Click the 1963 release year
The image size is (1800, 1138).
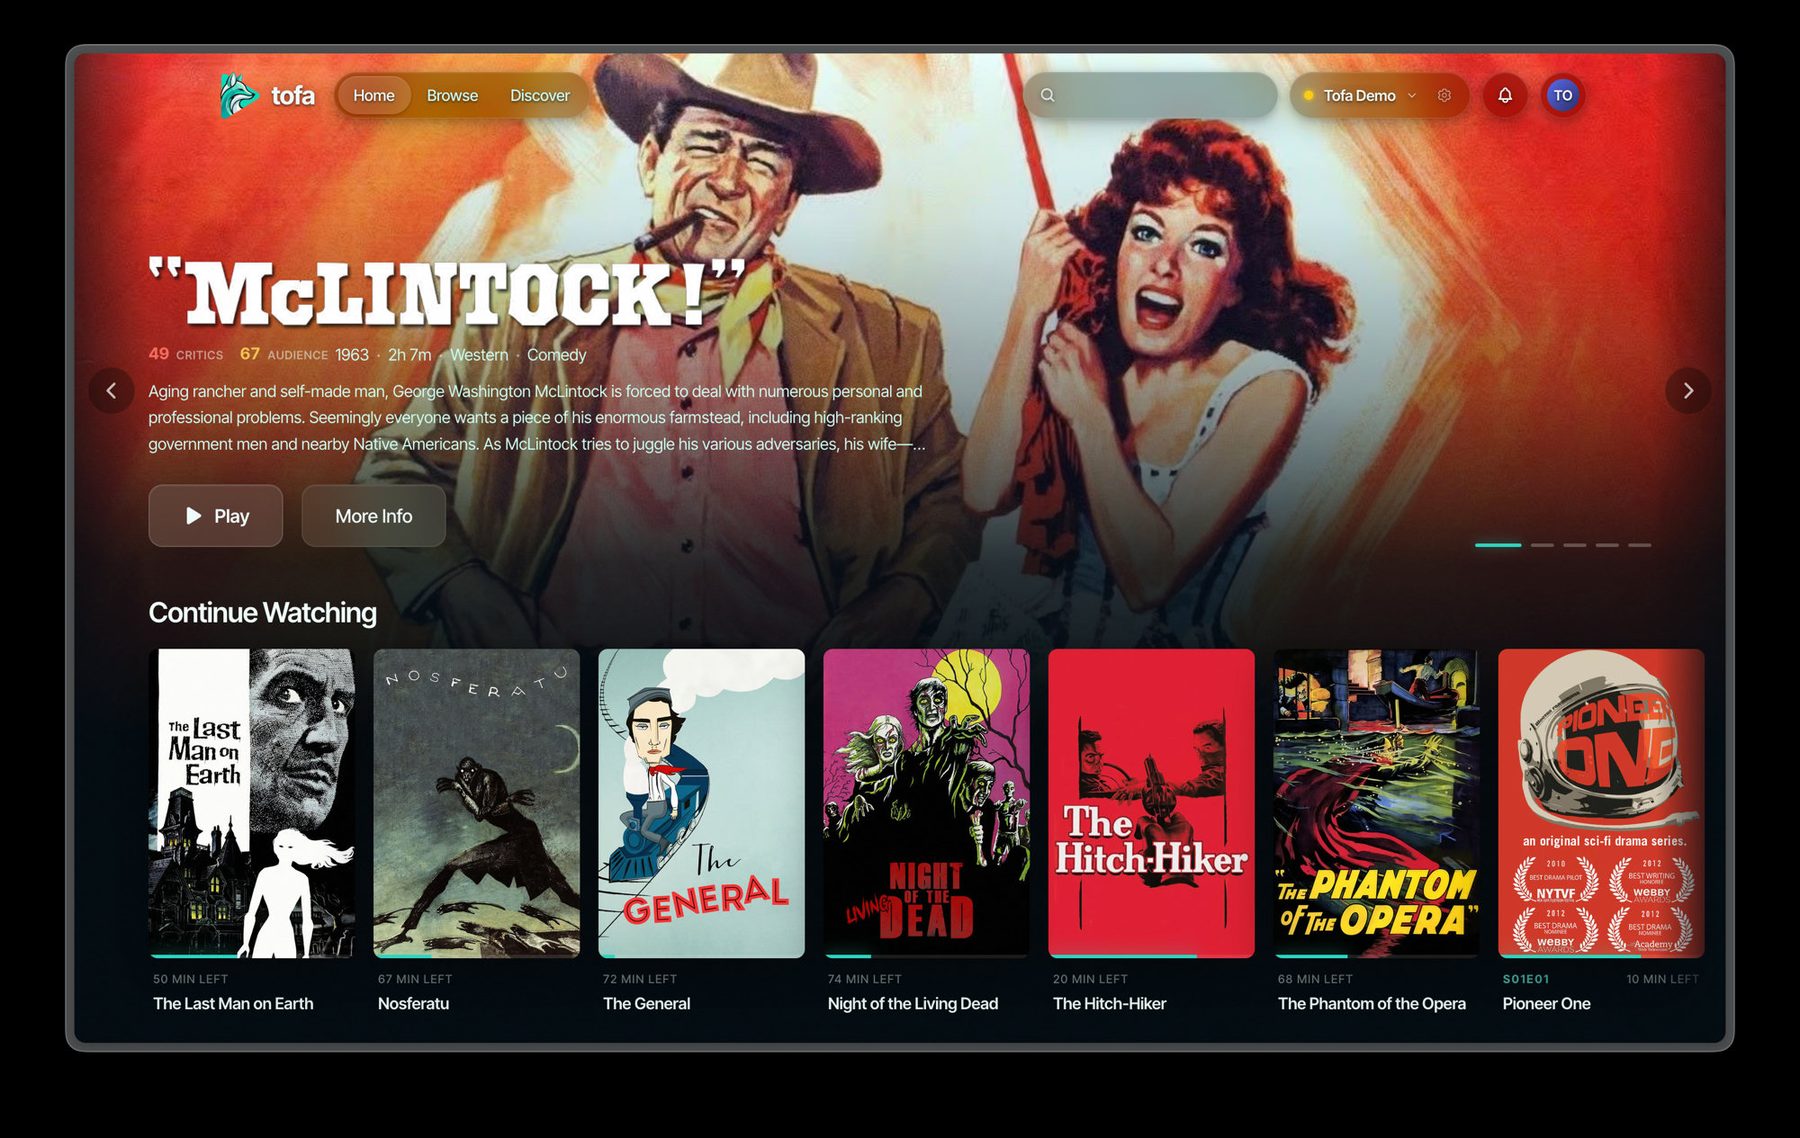point(352,355)
